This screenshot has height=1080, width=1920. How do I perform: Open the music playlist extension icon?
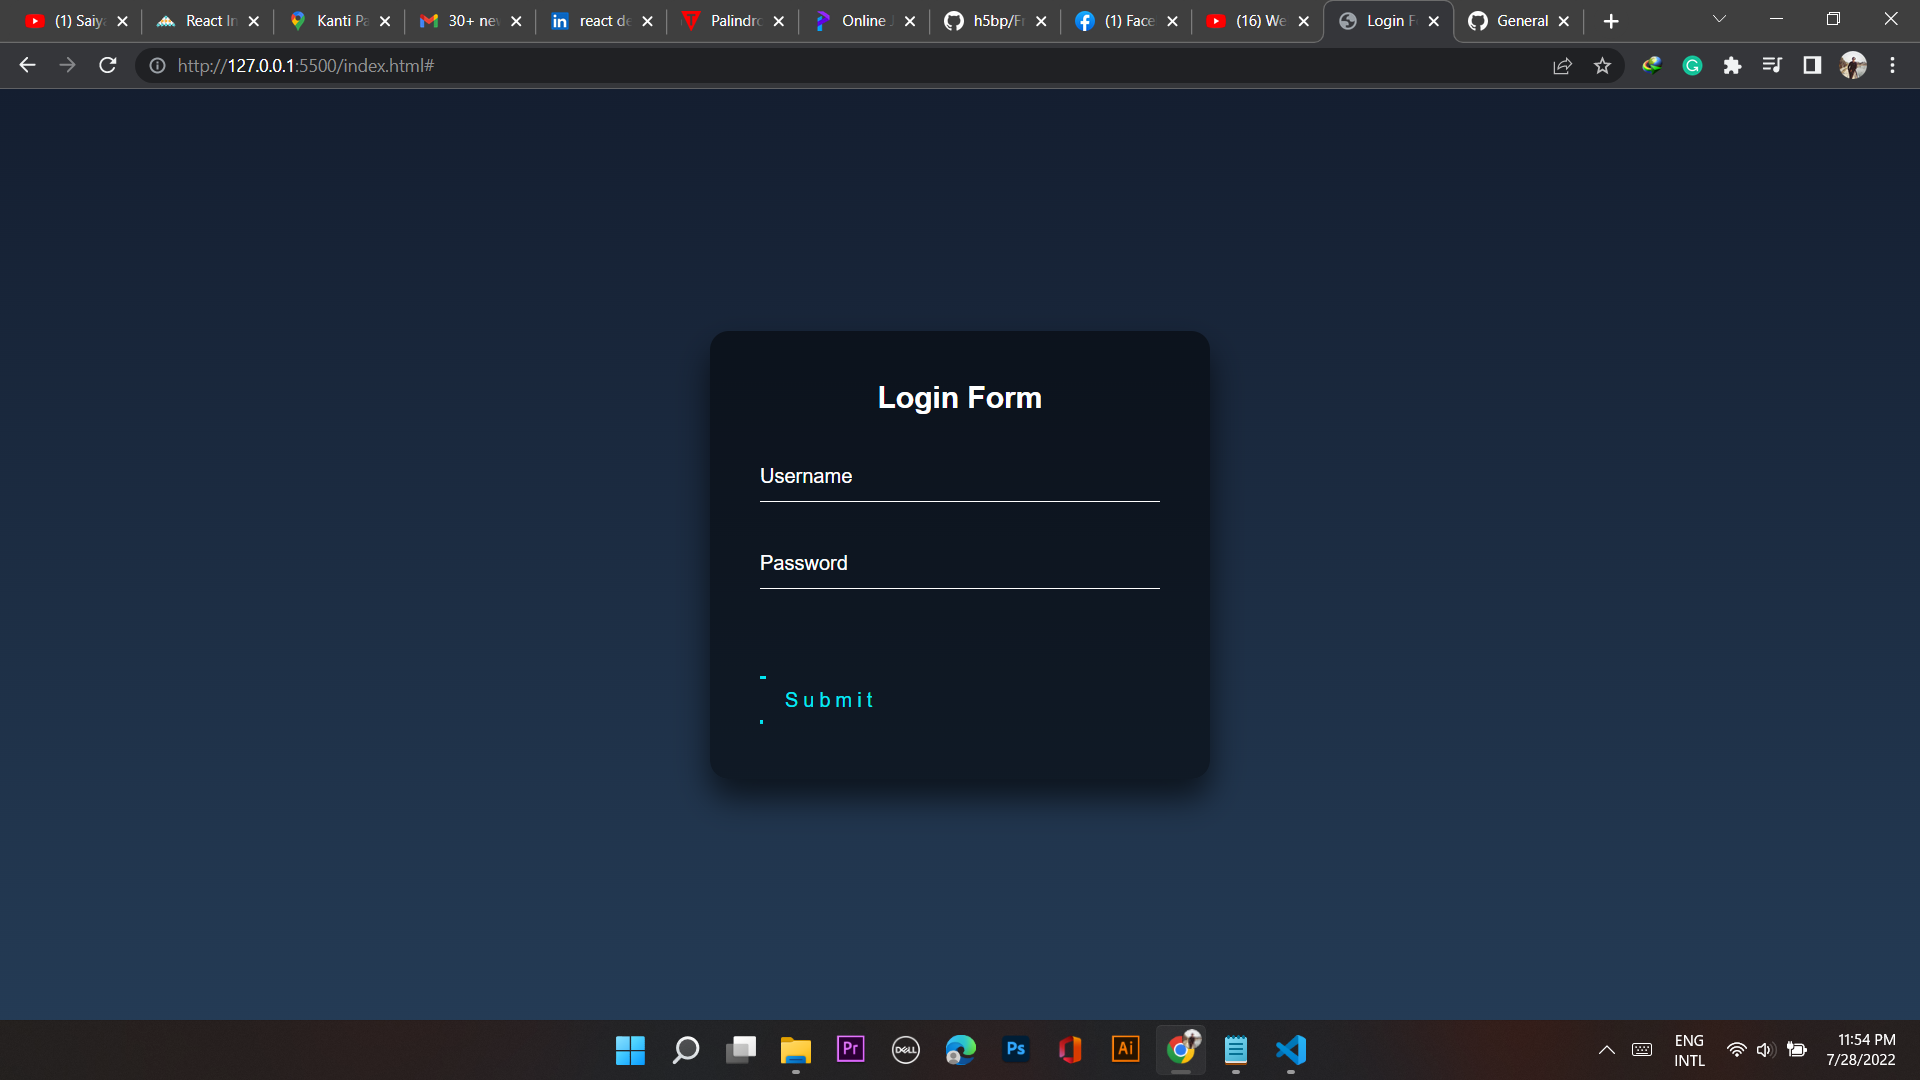point(1772,65)
